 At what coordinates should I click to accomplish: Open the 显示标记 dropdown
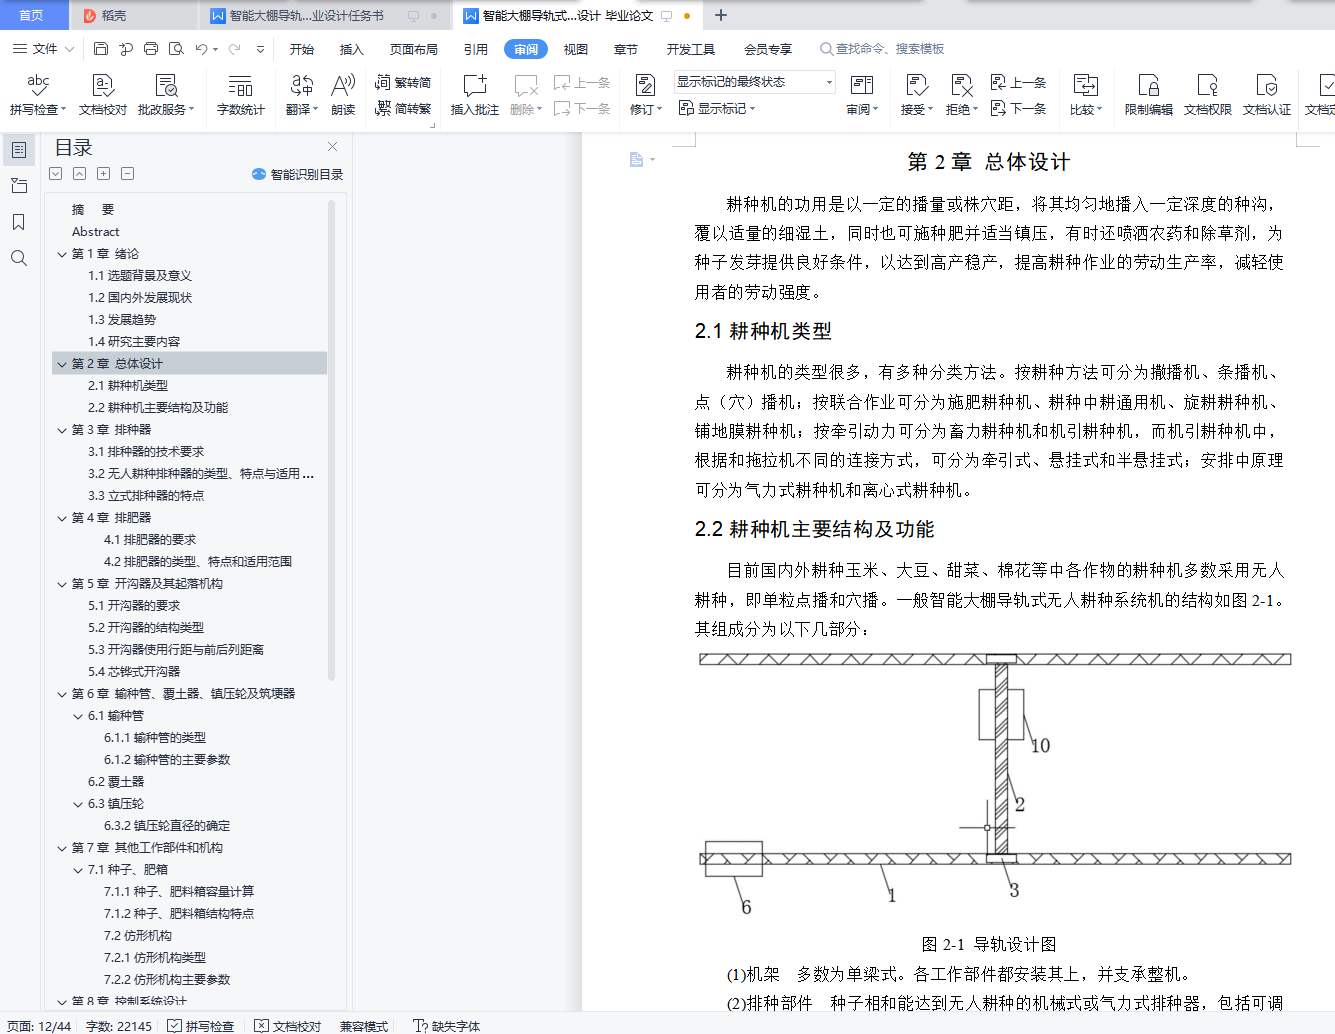pyautogui.click(x=717, y=108)
